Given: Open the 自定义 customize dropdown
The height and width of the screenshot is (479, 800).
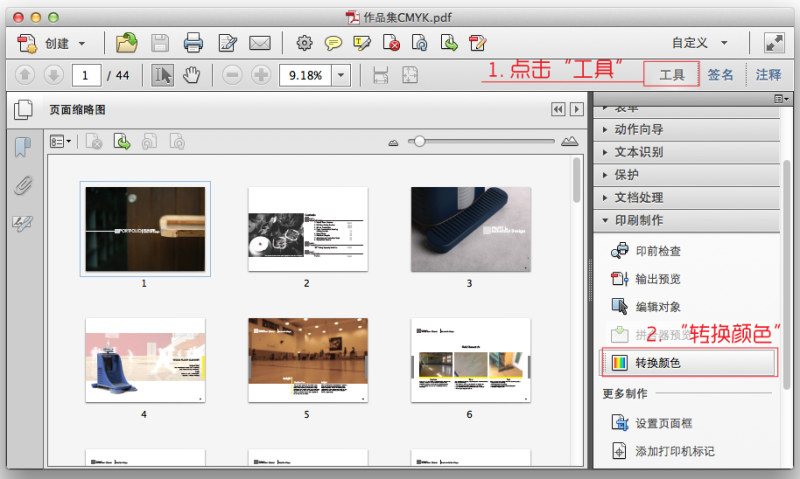Looking at the screenshot, I should [699, 43].
